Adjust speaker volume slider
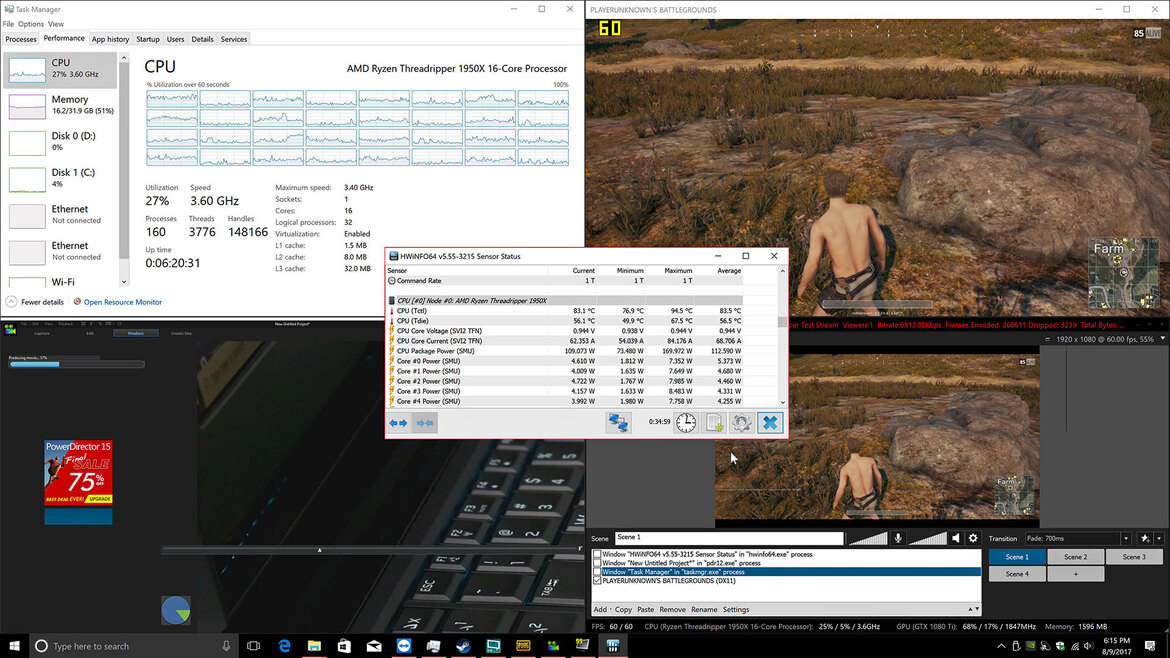1170x658 pixels. tap(927, 538)
